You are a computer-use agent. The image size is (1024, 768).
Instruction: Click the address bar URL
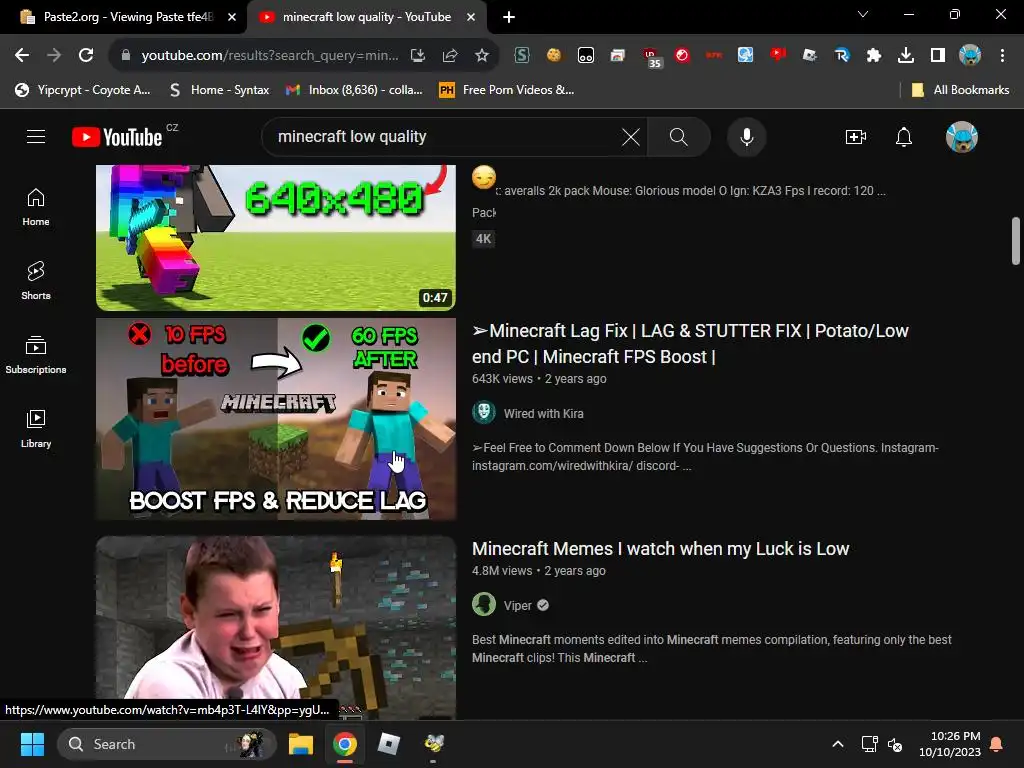(x=270, y=56)
